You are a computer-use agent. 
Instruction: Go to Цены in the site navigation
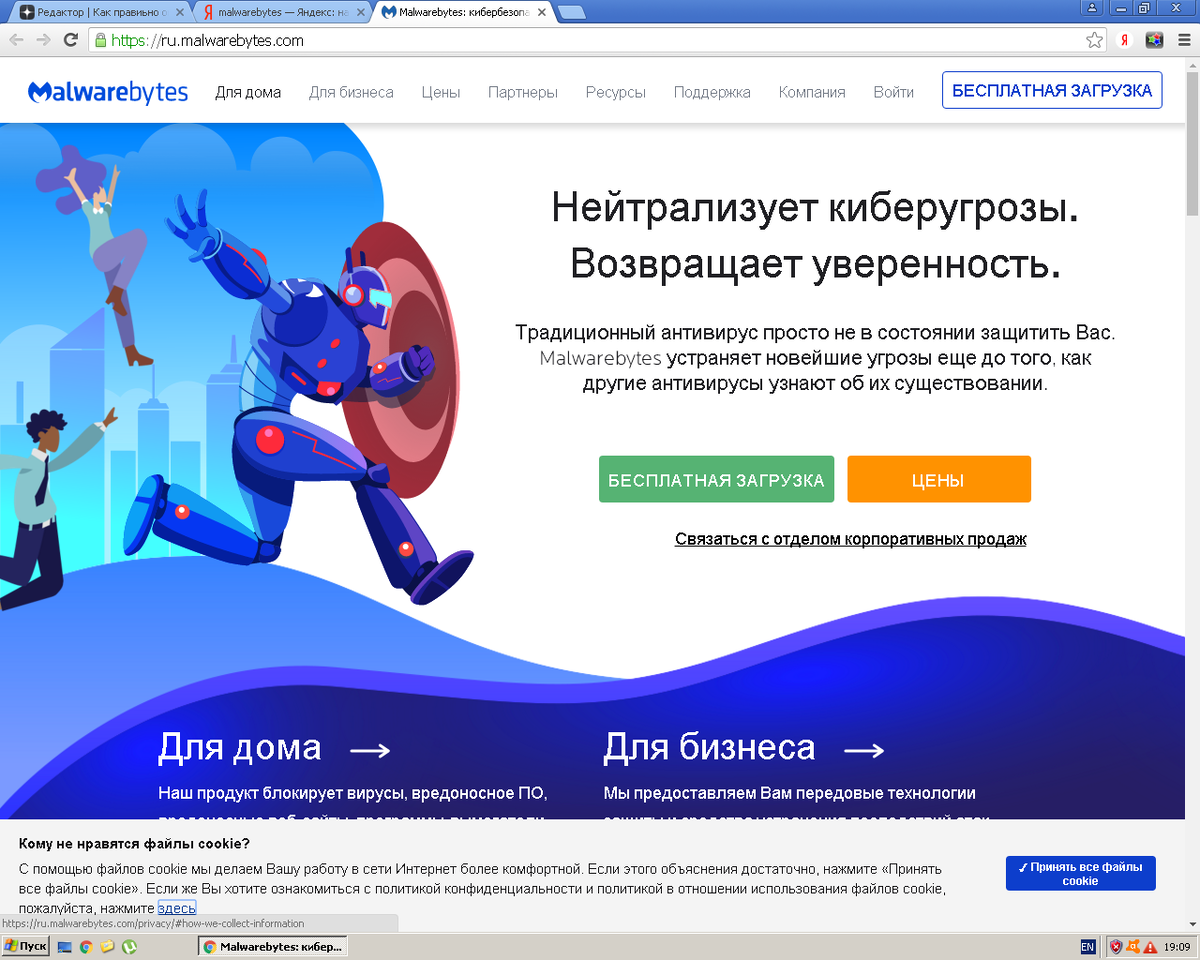[441, 92]
